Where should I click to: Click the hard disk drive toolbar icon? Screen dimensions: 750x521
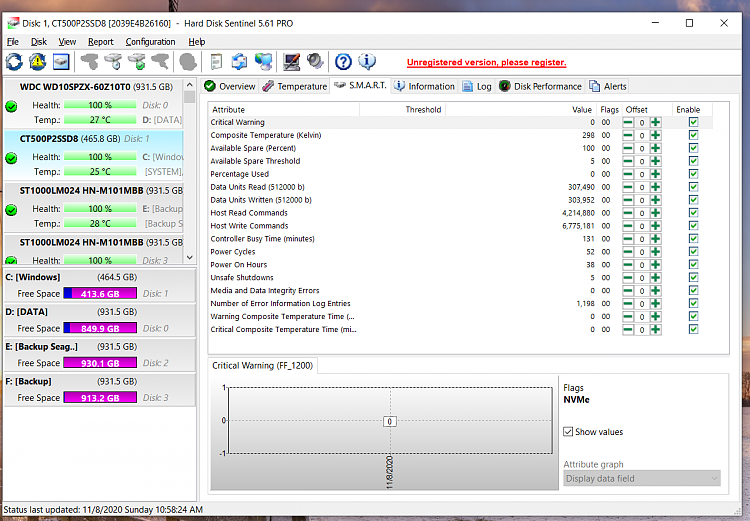tap(61, 62)
